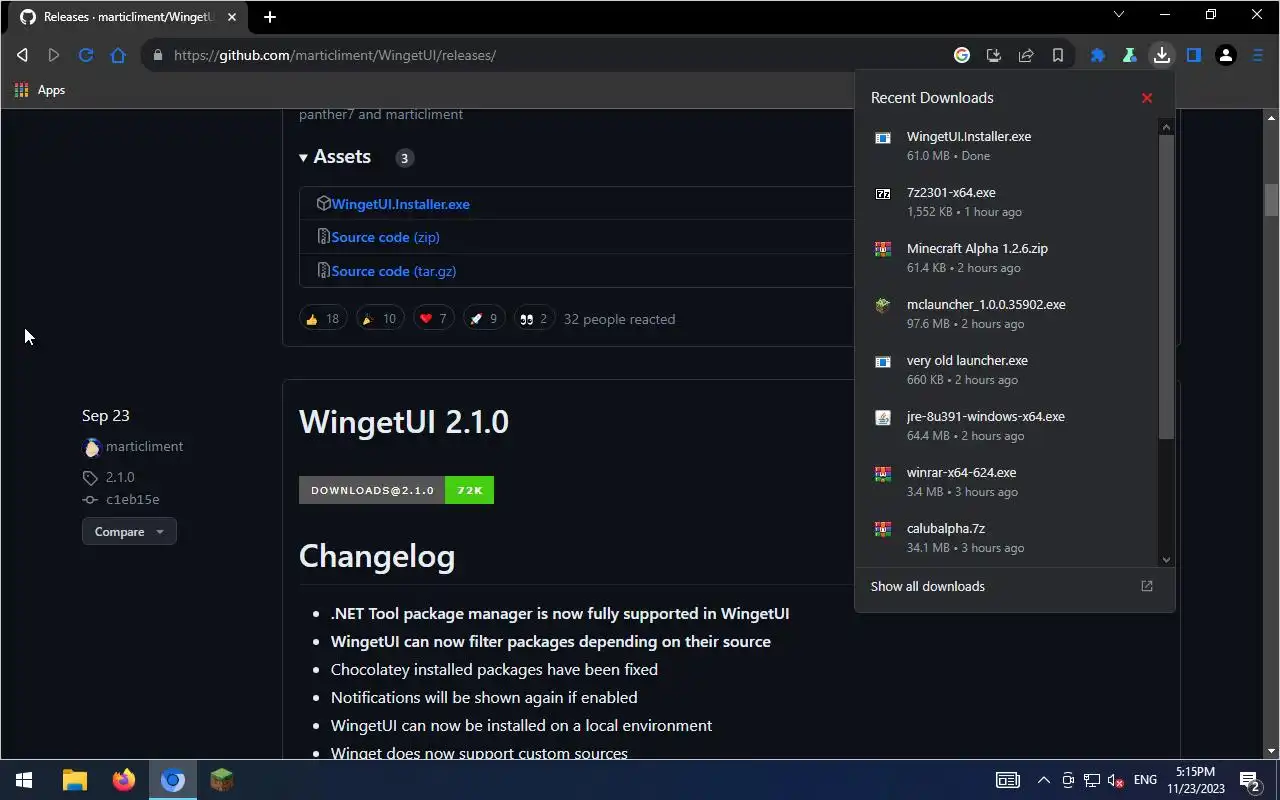
Task: Click the thumbs up reaction with 18
Action: [322, 319]
